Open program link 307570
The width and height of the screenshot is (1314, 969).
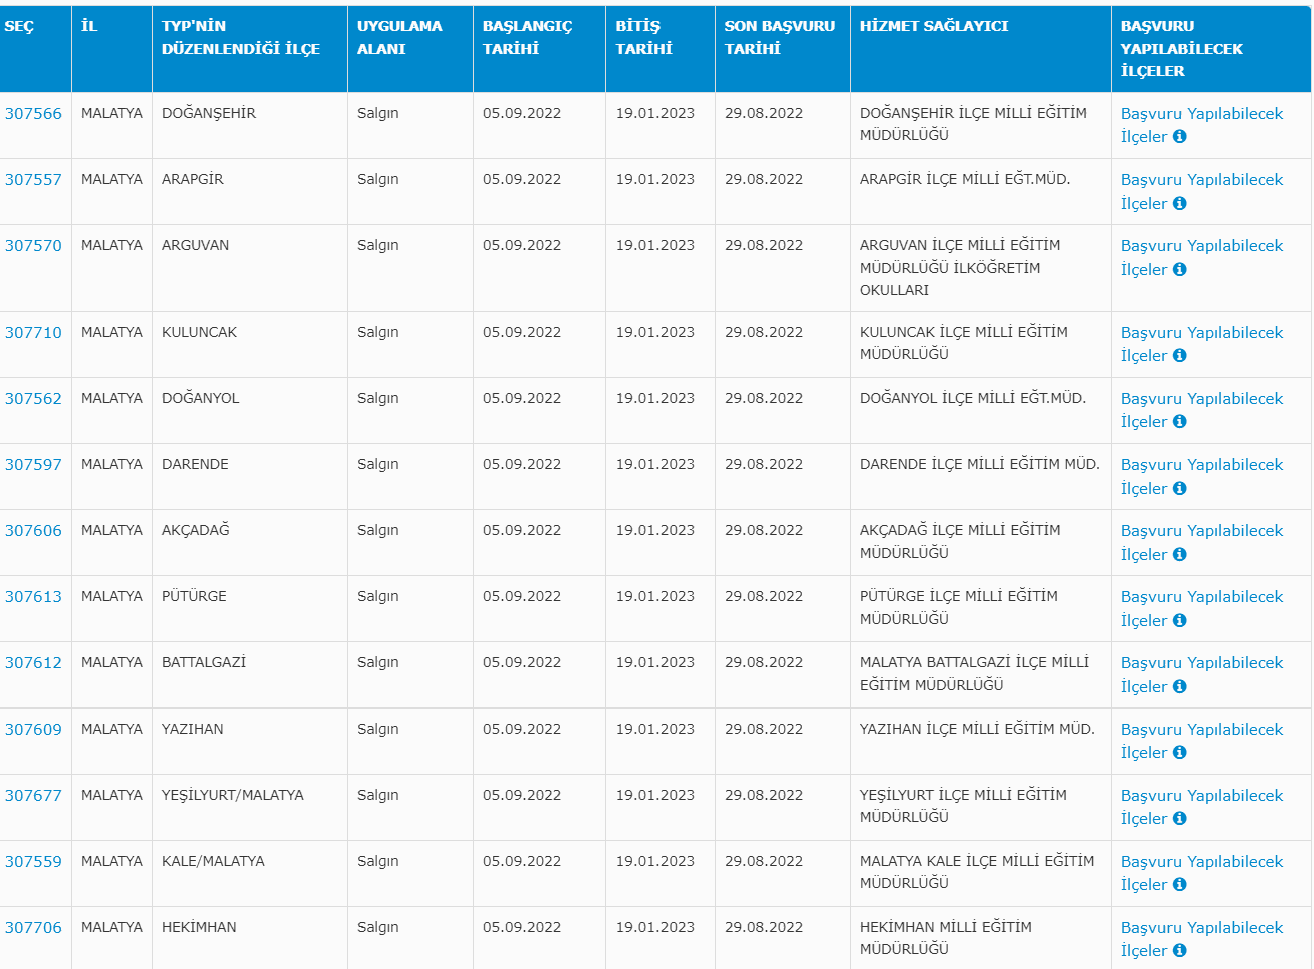point(33,246)
